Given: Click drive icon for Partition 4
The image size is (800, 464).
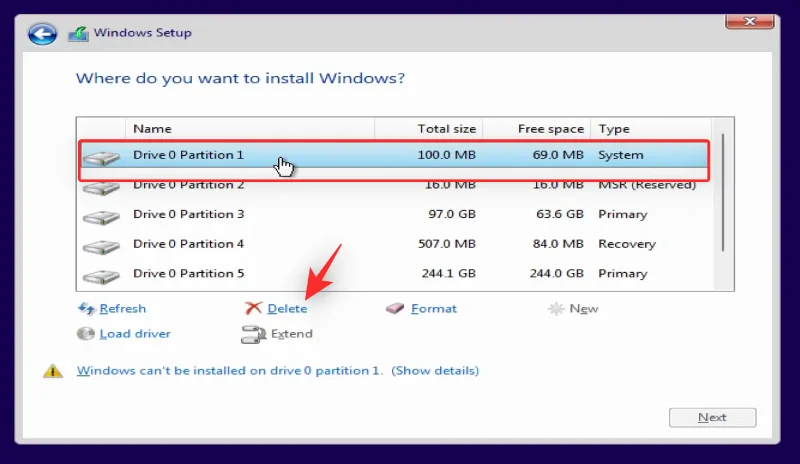Looking at the screenshot, I should pyautogui.click(x=101, y=247).
